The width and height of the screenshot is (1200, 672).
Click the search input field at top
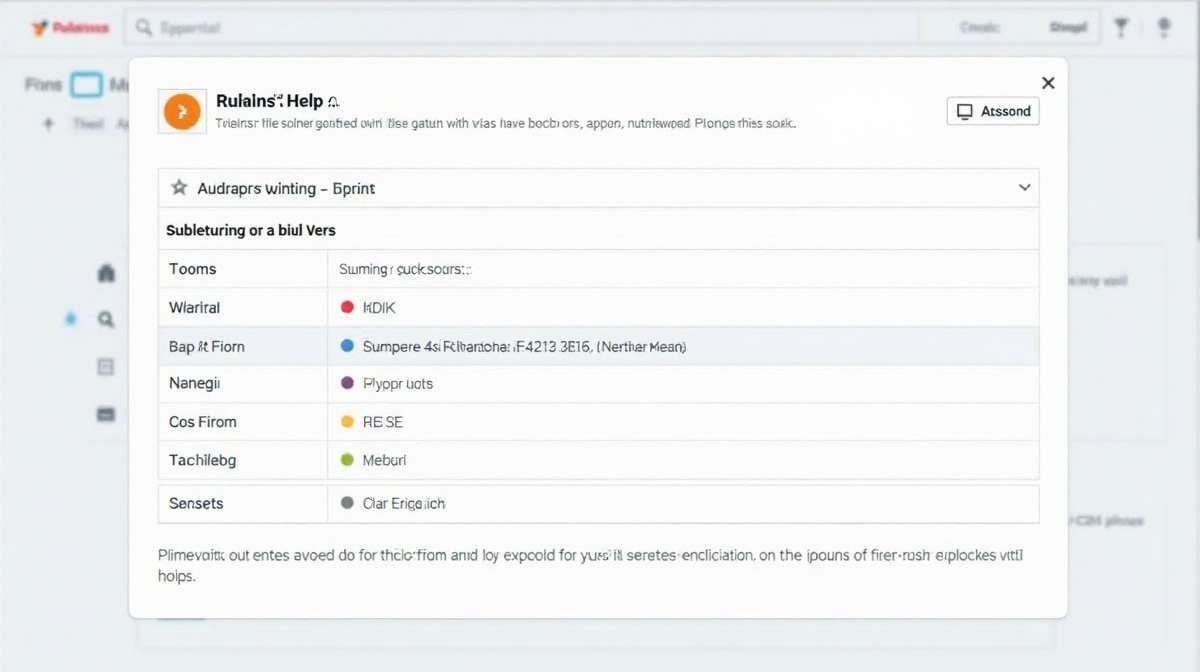coord(520,28)
